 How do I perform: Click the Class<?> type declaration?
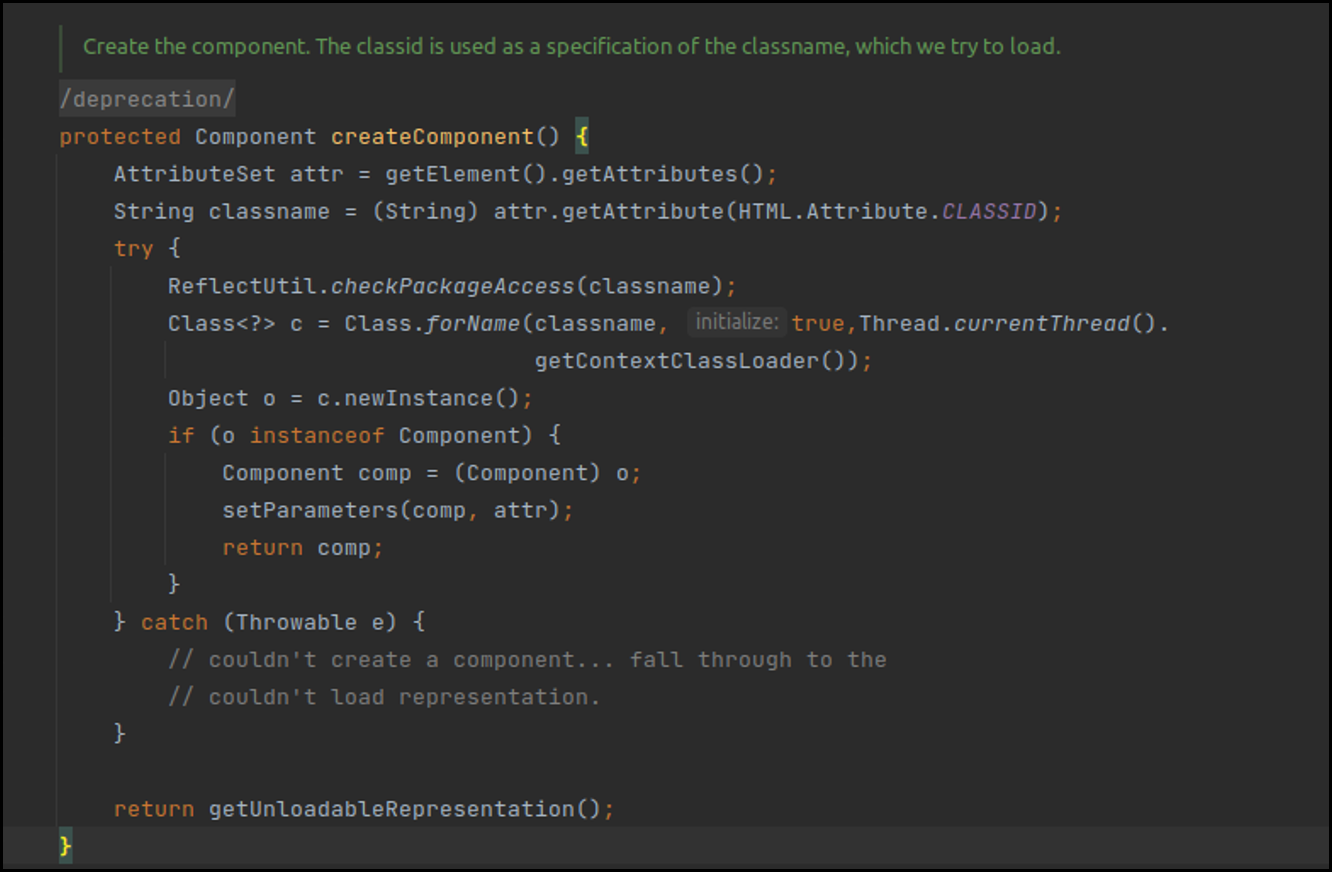[221, 323]
